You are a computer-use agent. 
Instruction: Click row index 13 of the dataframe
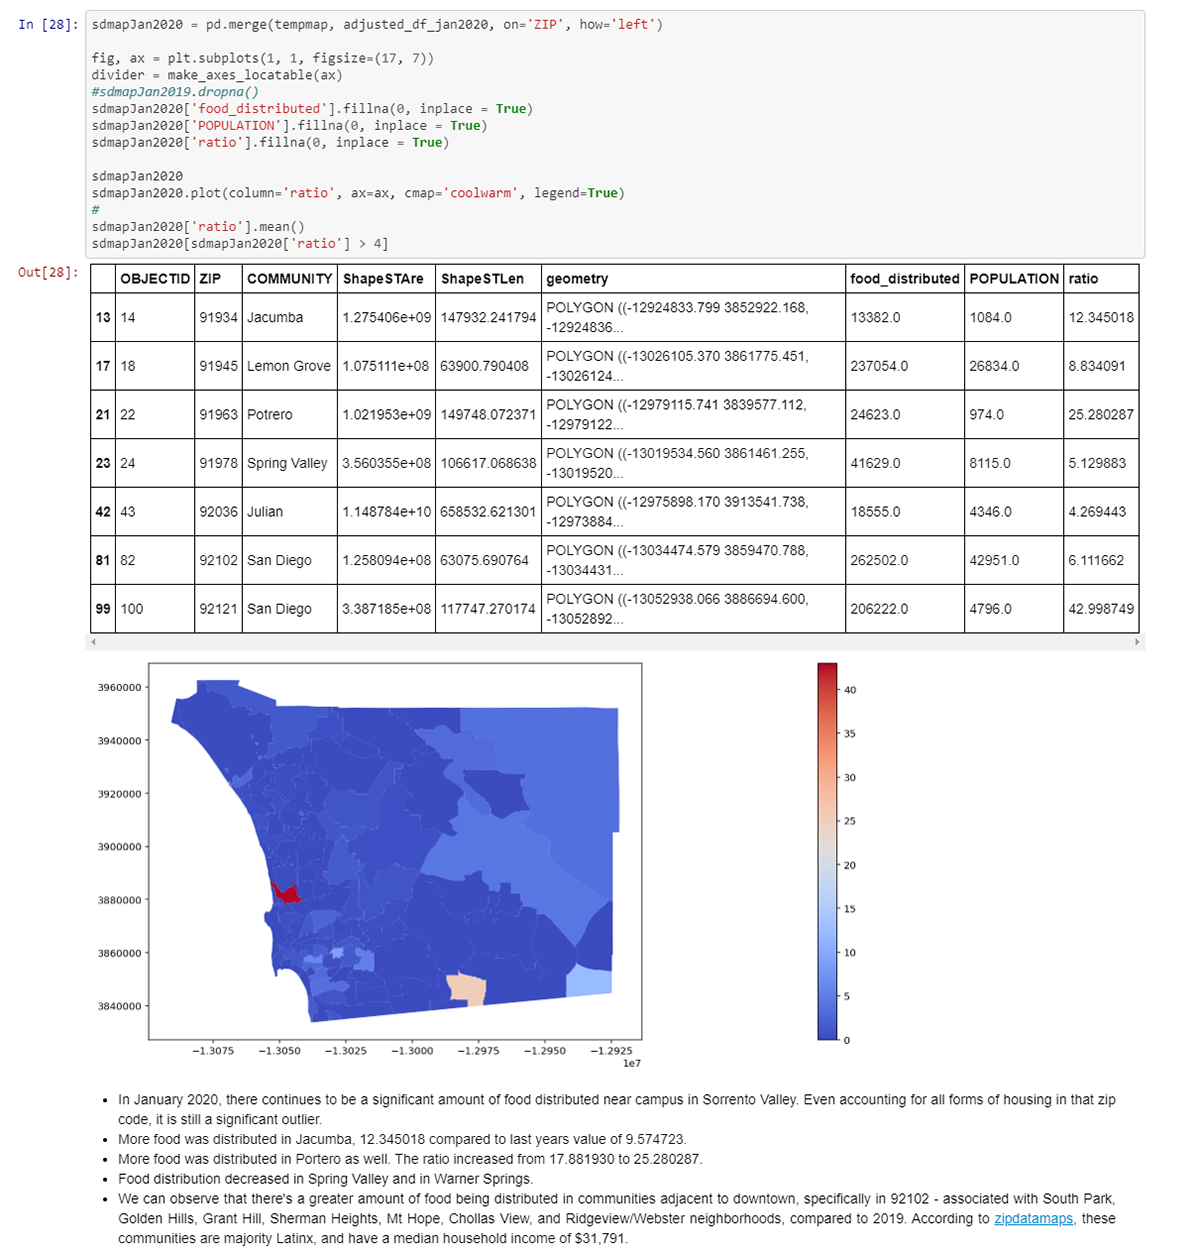103,317
